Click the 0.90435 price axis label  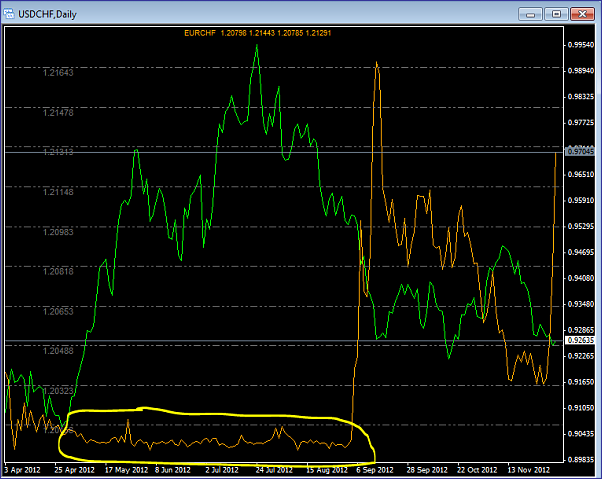coord(580,434)
